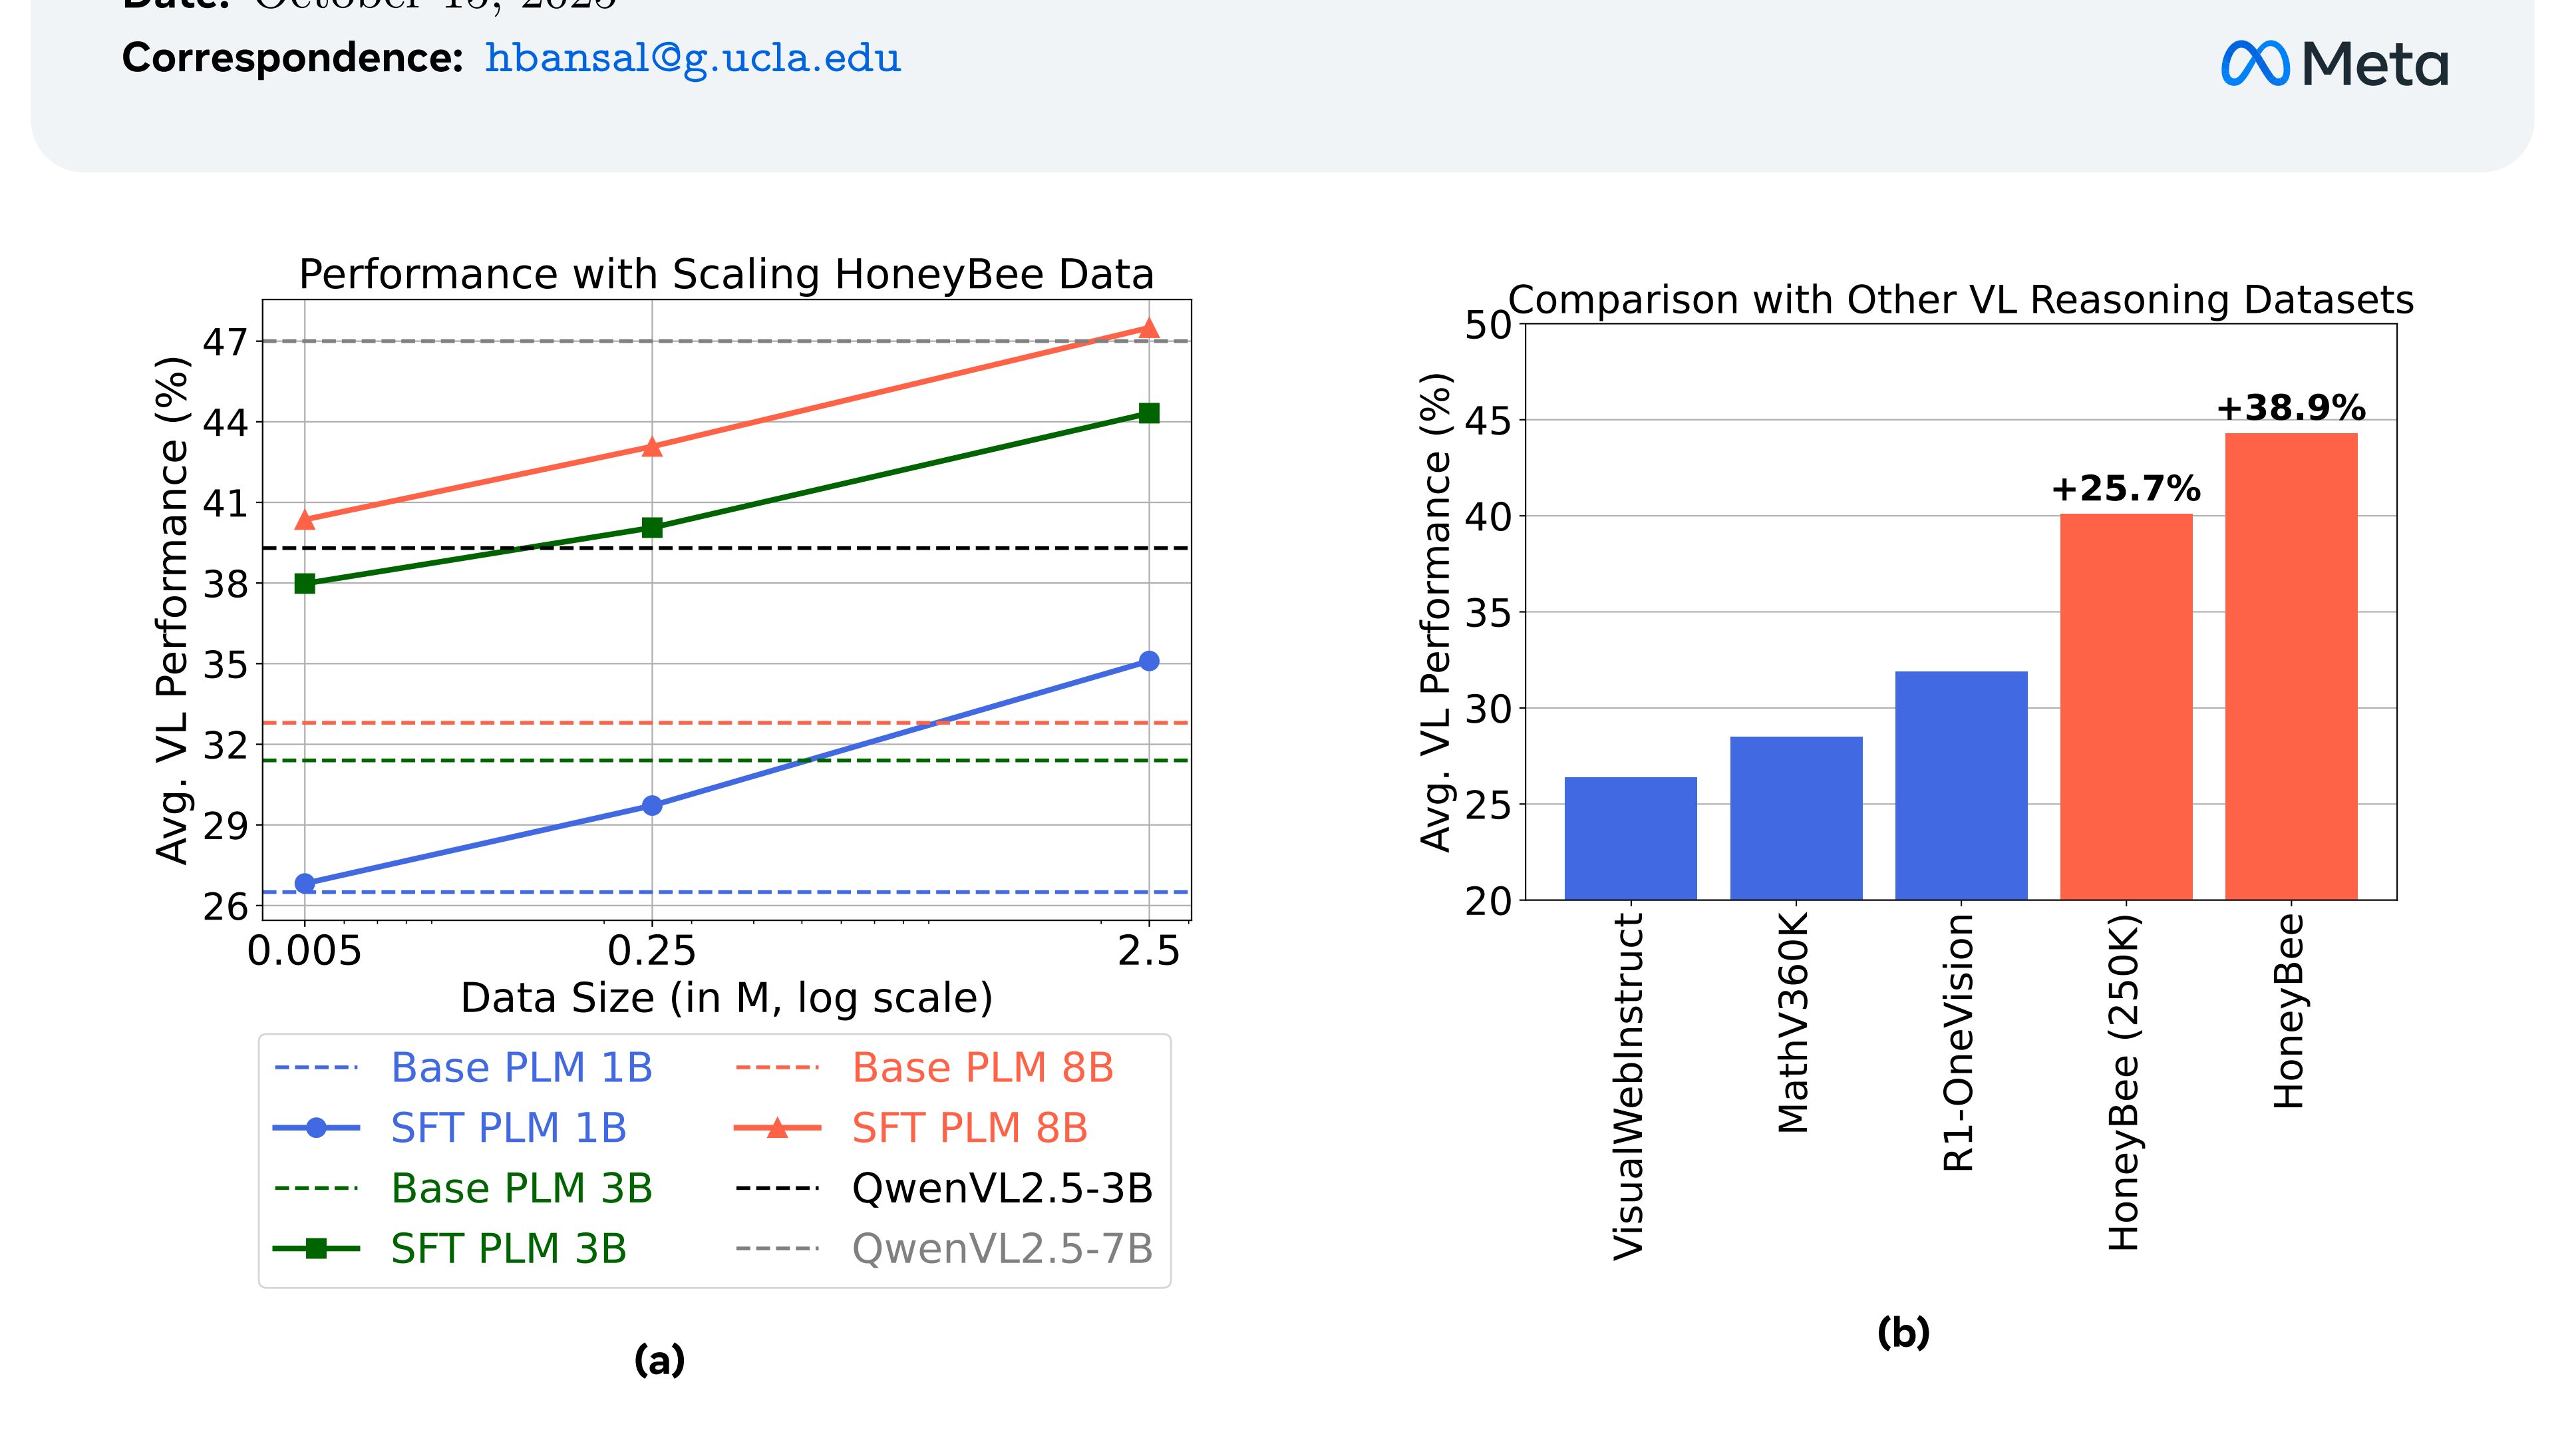The height and width of the screenshot is (1440, 2576).
Task: Click the SFT PLM 8B triangle legend marker
Action: (777, 1128)
